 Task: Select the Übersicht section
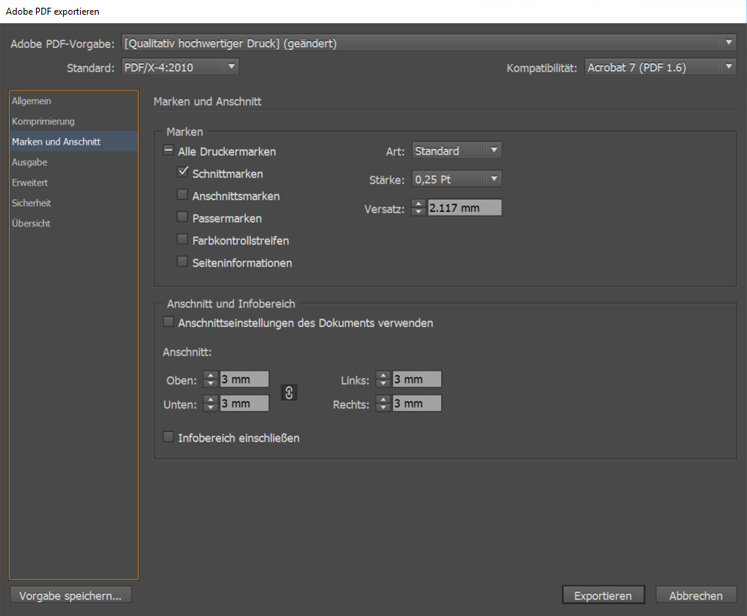point(74,223)
